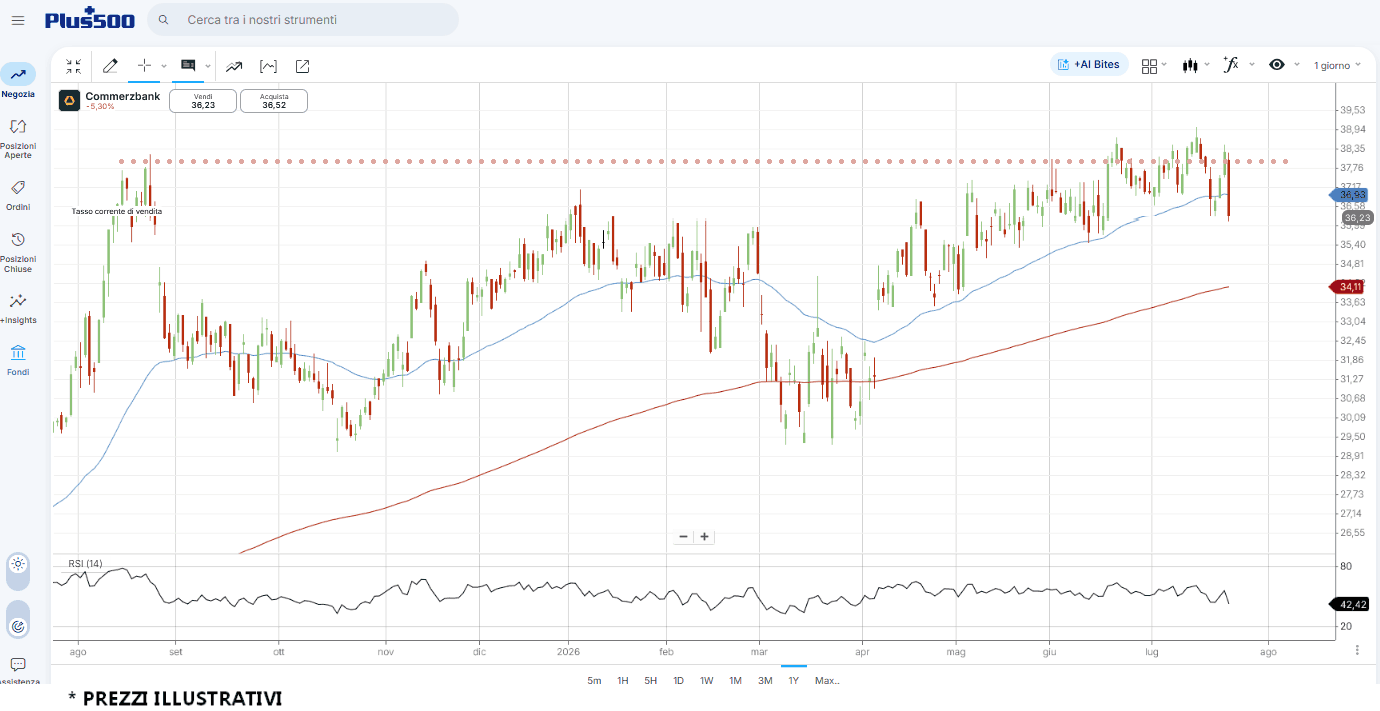Screen dimensions: 1380x711
Task: Expand the crosshair tool options arrow
Action: click(164, 66)
